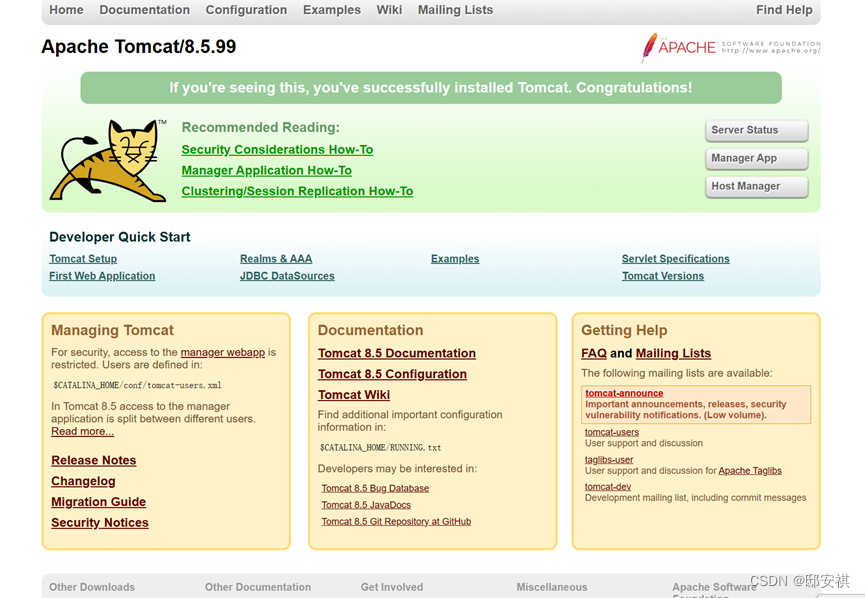
Task: Open the tomcat-announce mailing list
Action: click(624, 392)
